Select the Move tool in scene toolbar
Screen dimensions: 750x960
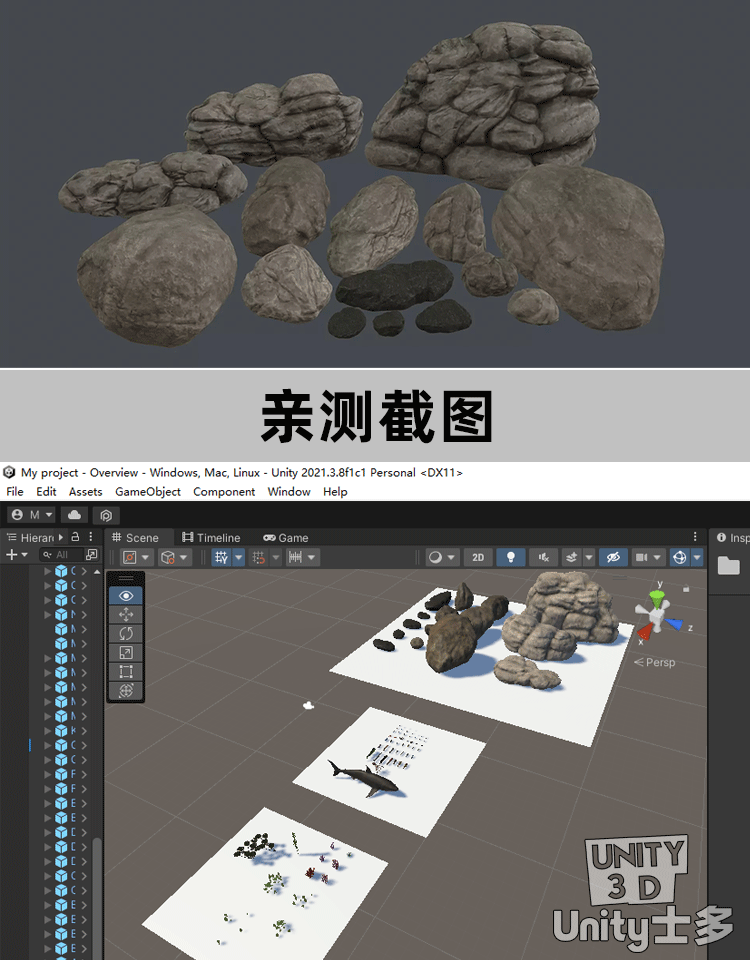(126, 614)
